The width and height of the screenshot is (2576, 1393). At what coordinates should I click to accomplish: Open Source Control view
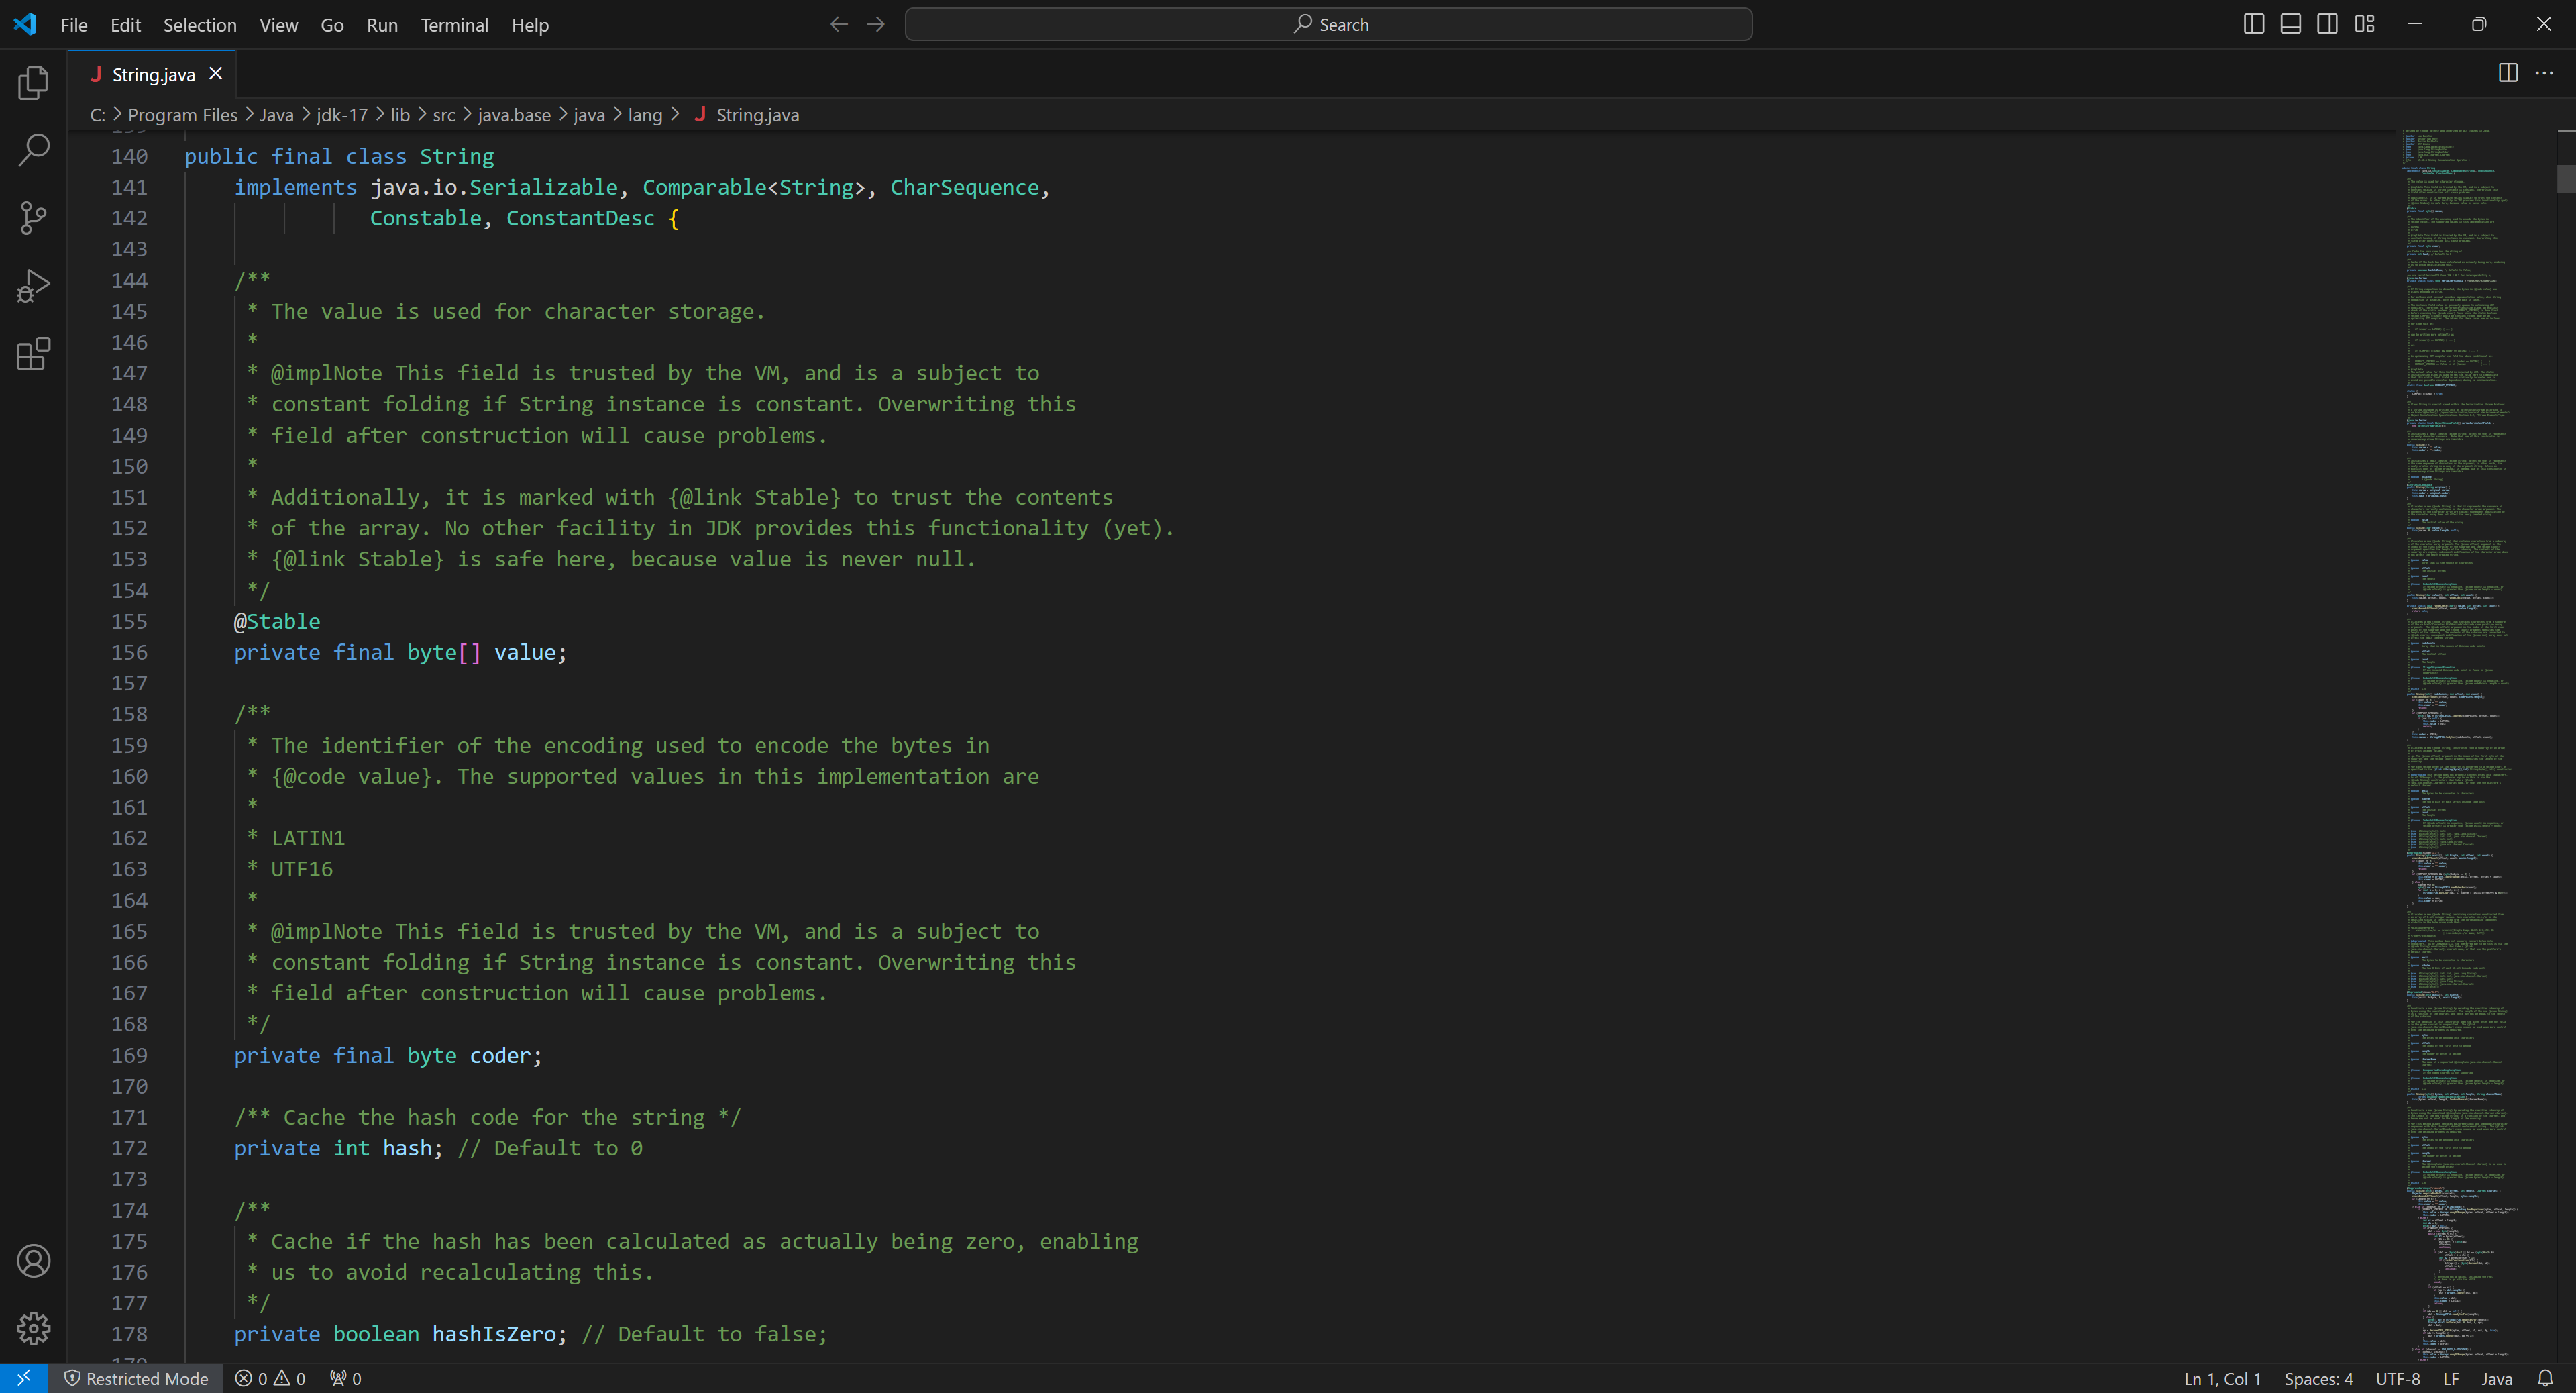(33, 218)
